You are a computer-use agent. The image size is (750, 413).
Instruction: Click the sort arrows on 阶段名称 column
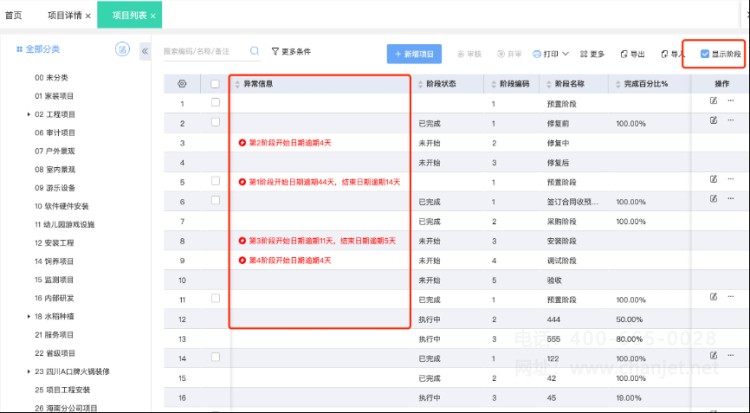549,84
